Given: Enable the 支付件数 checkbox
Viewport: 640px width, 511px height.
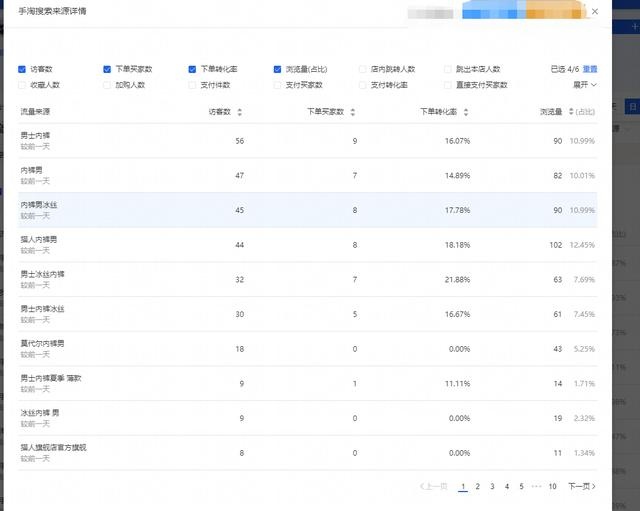Looking at the screenshot, I should 192,85.
